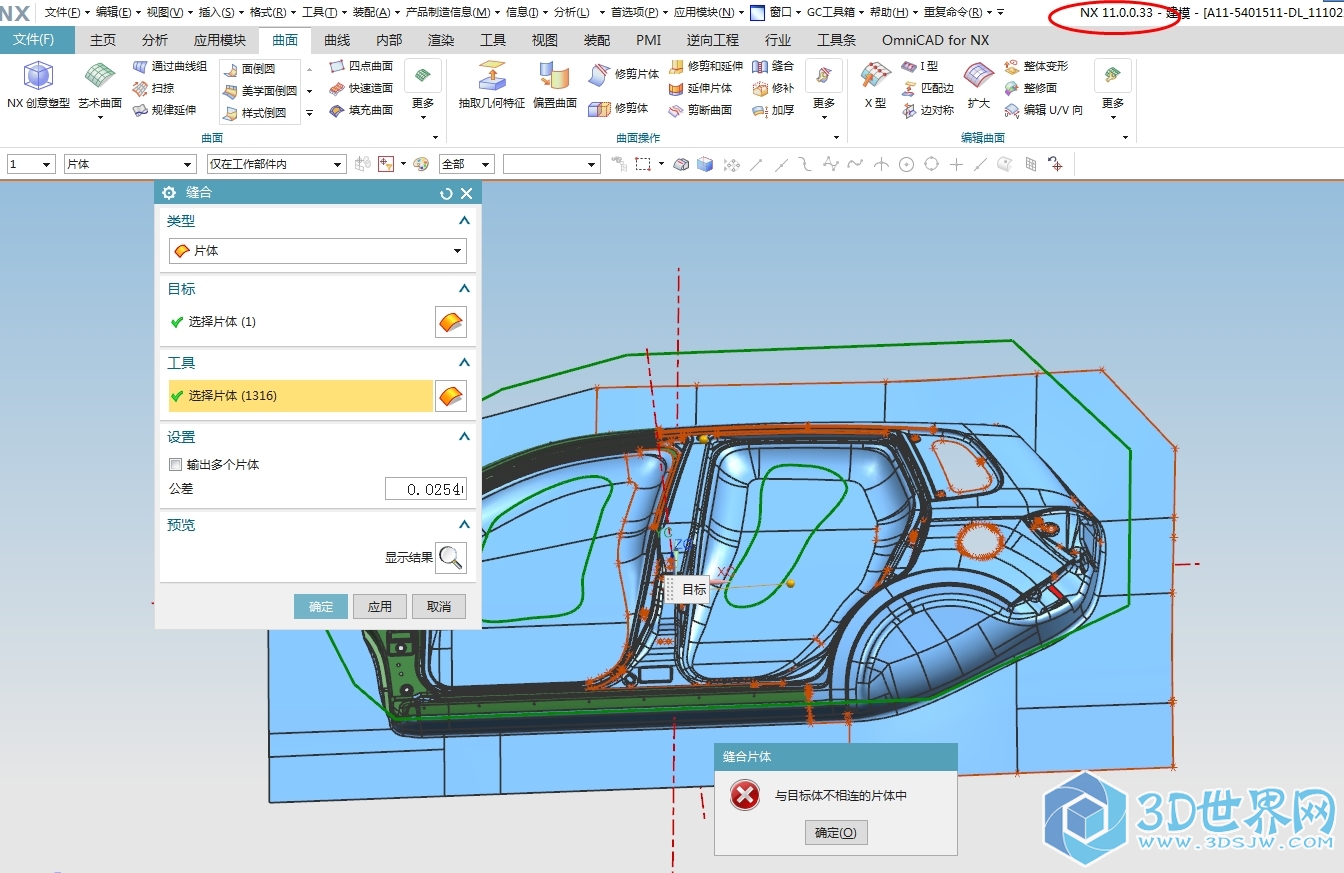Select the 样式倒圆 tool
Image resolution: width=1344 pixels, height=873 pixels.
[254, 113]
